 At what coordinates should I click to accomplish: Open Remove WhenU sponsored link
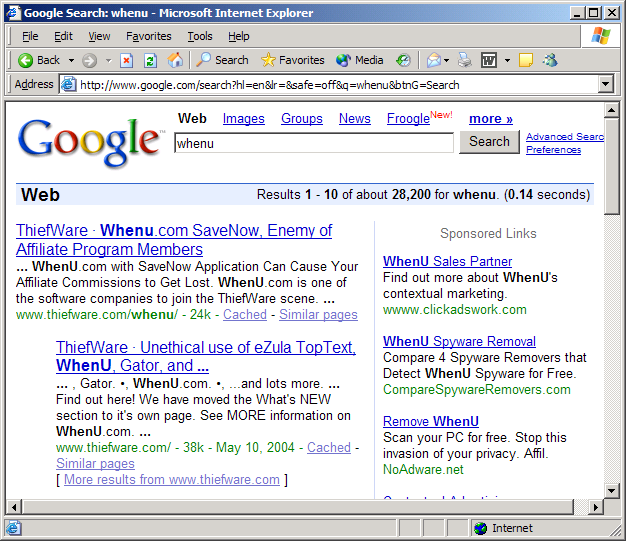(431, 422)
